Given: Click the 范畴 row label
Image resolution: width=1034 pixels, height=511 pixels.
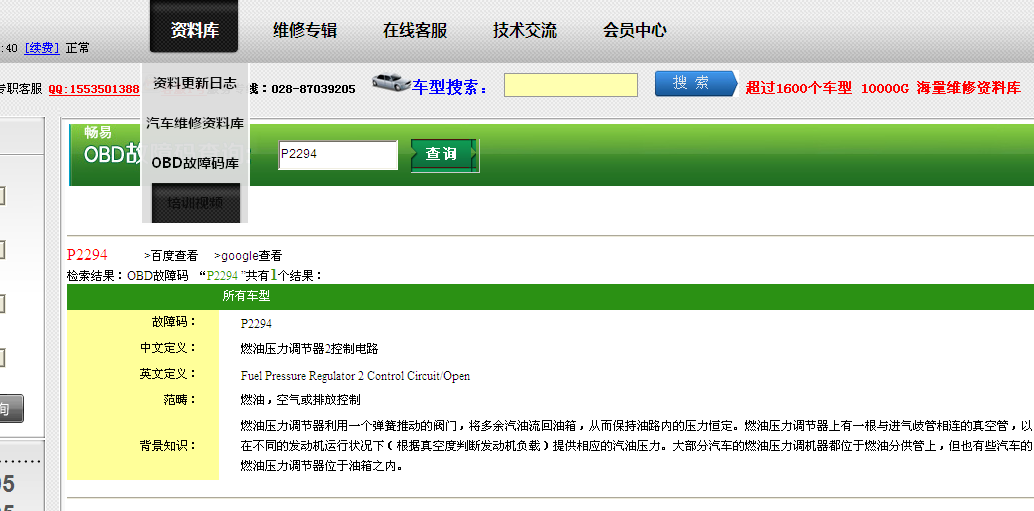Looking at the screenshot, I should [x=180, y=400].
